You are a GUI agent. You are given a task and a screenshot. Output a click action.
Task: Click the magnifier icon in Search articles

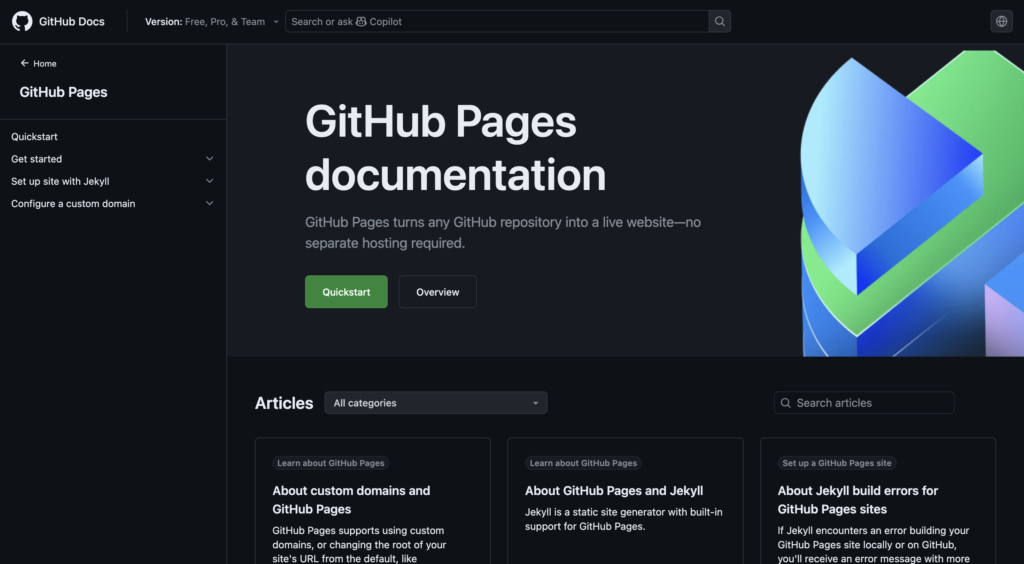(x=786, y=403)
